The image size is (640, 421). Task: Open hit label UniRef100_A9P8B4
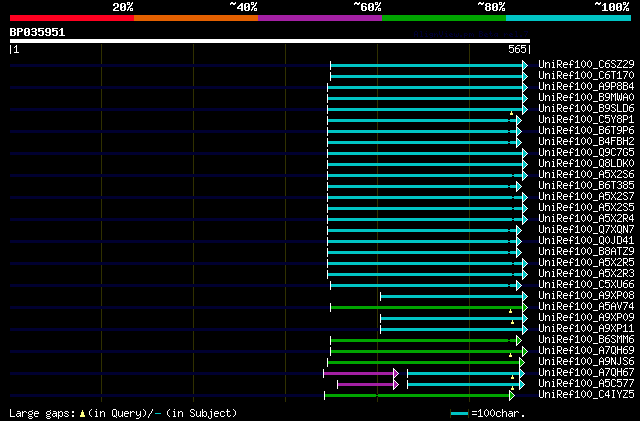(x=586, y=87)
